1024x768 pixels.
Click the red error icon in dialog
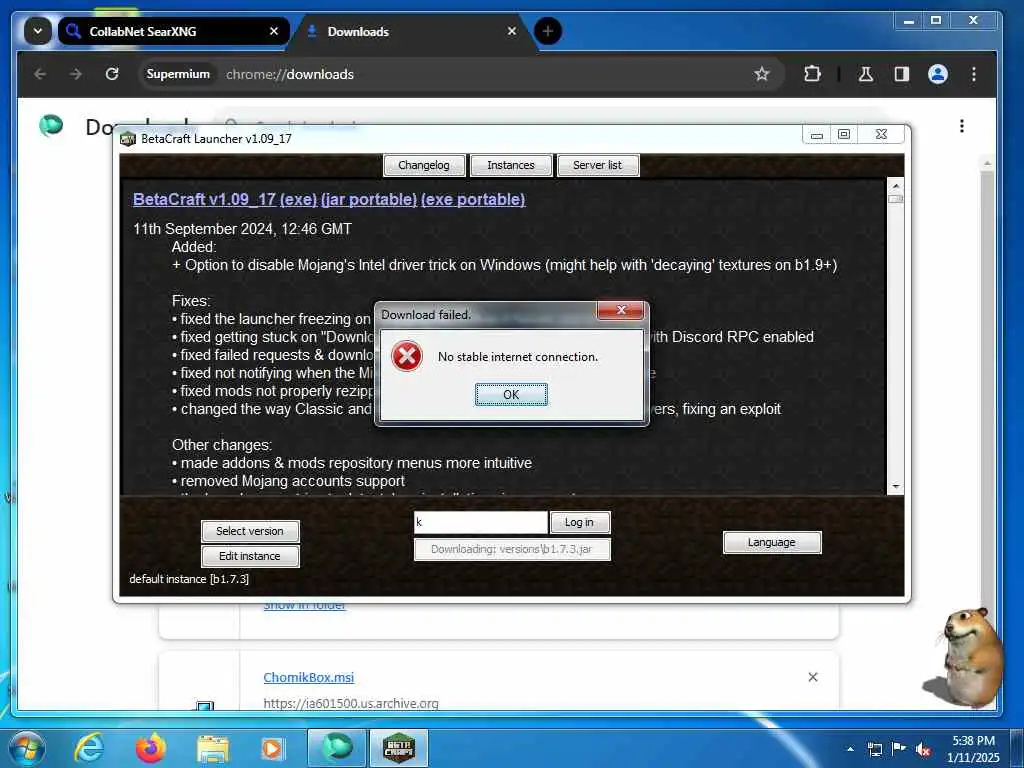point(406,357)
